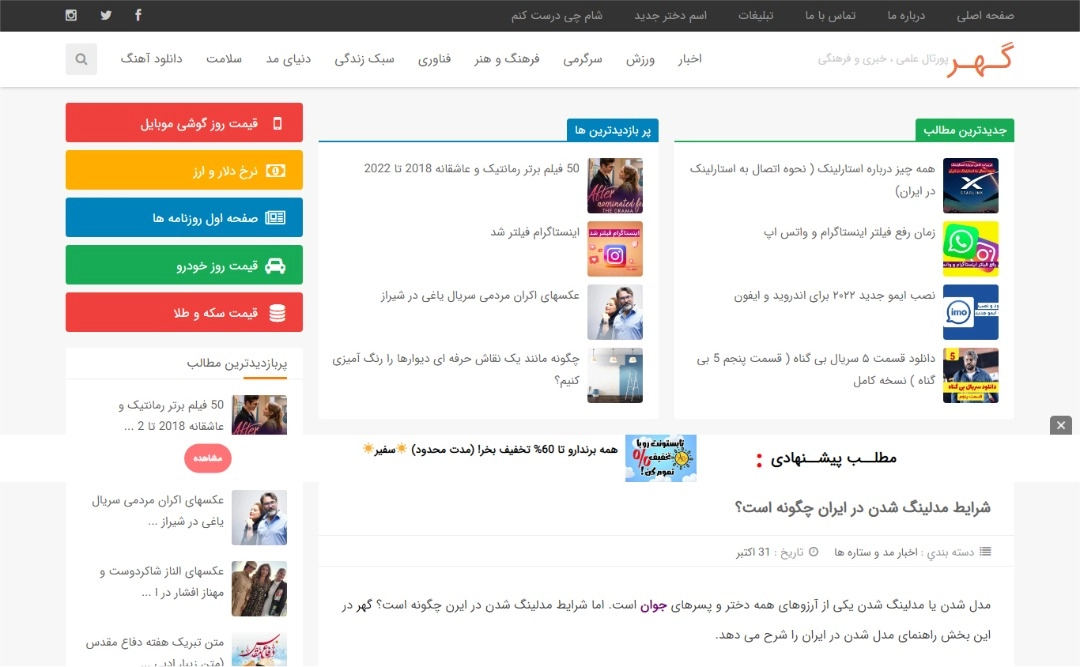Open the Instagram social icon in top bar
This screenshot has width=1080, height=667.
pyautogui.click(x=70, y=15)
